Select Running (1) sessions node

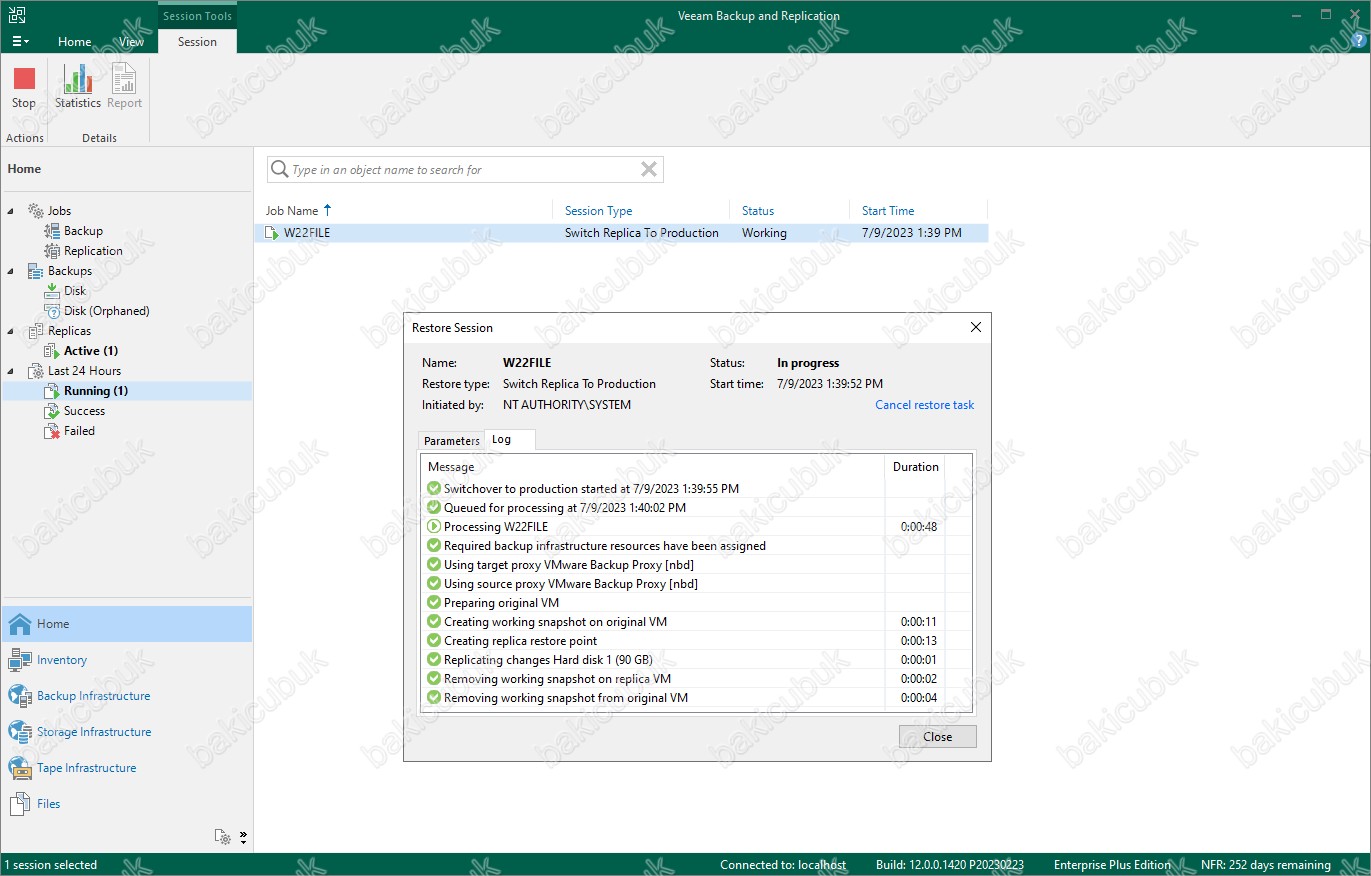point(96,391)
